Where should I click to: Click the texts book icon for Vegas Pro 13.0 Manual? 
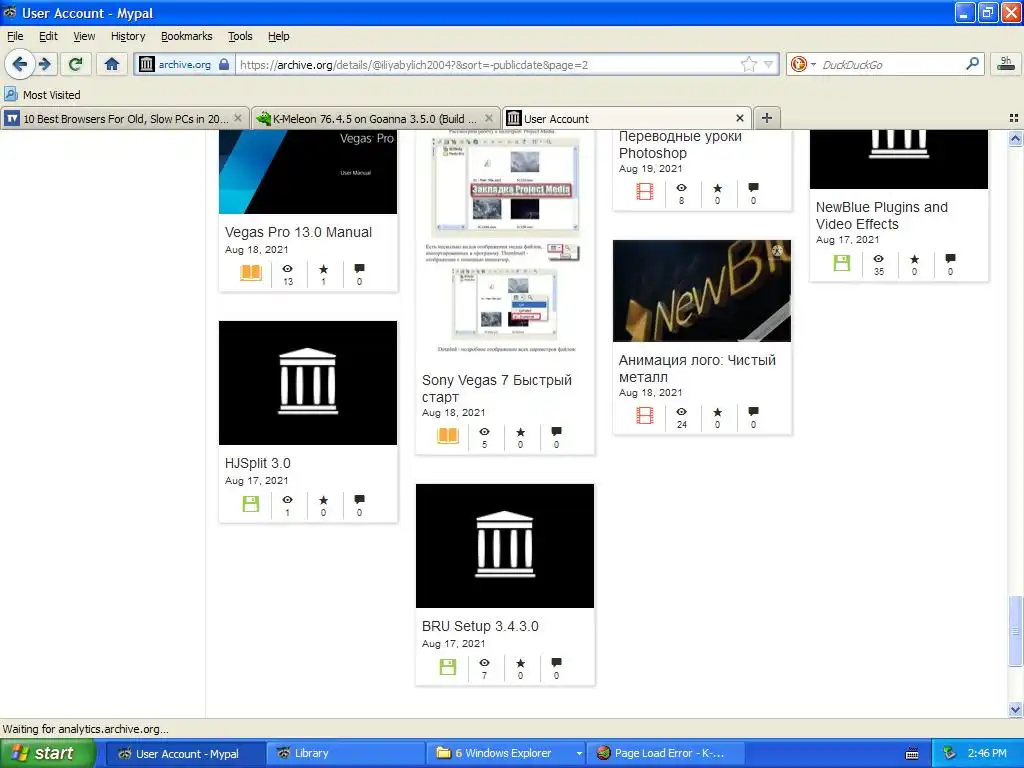tap(251, 272)
